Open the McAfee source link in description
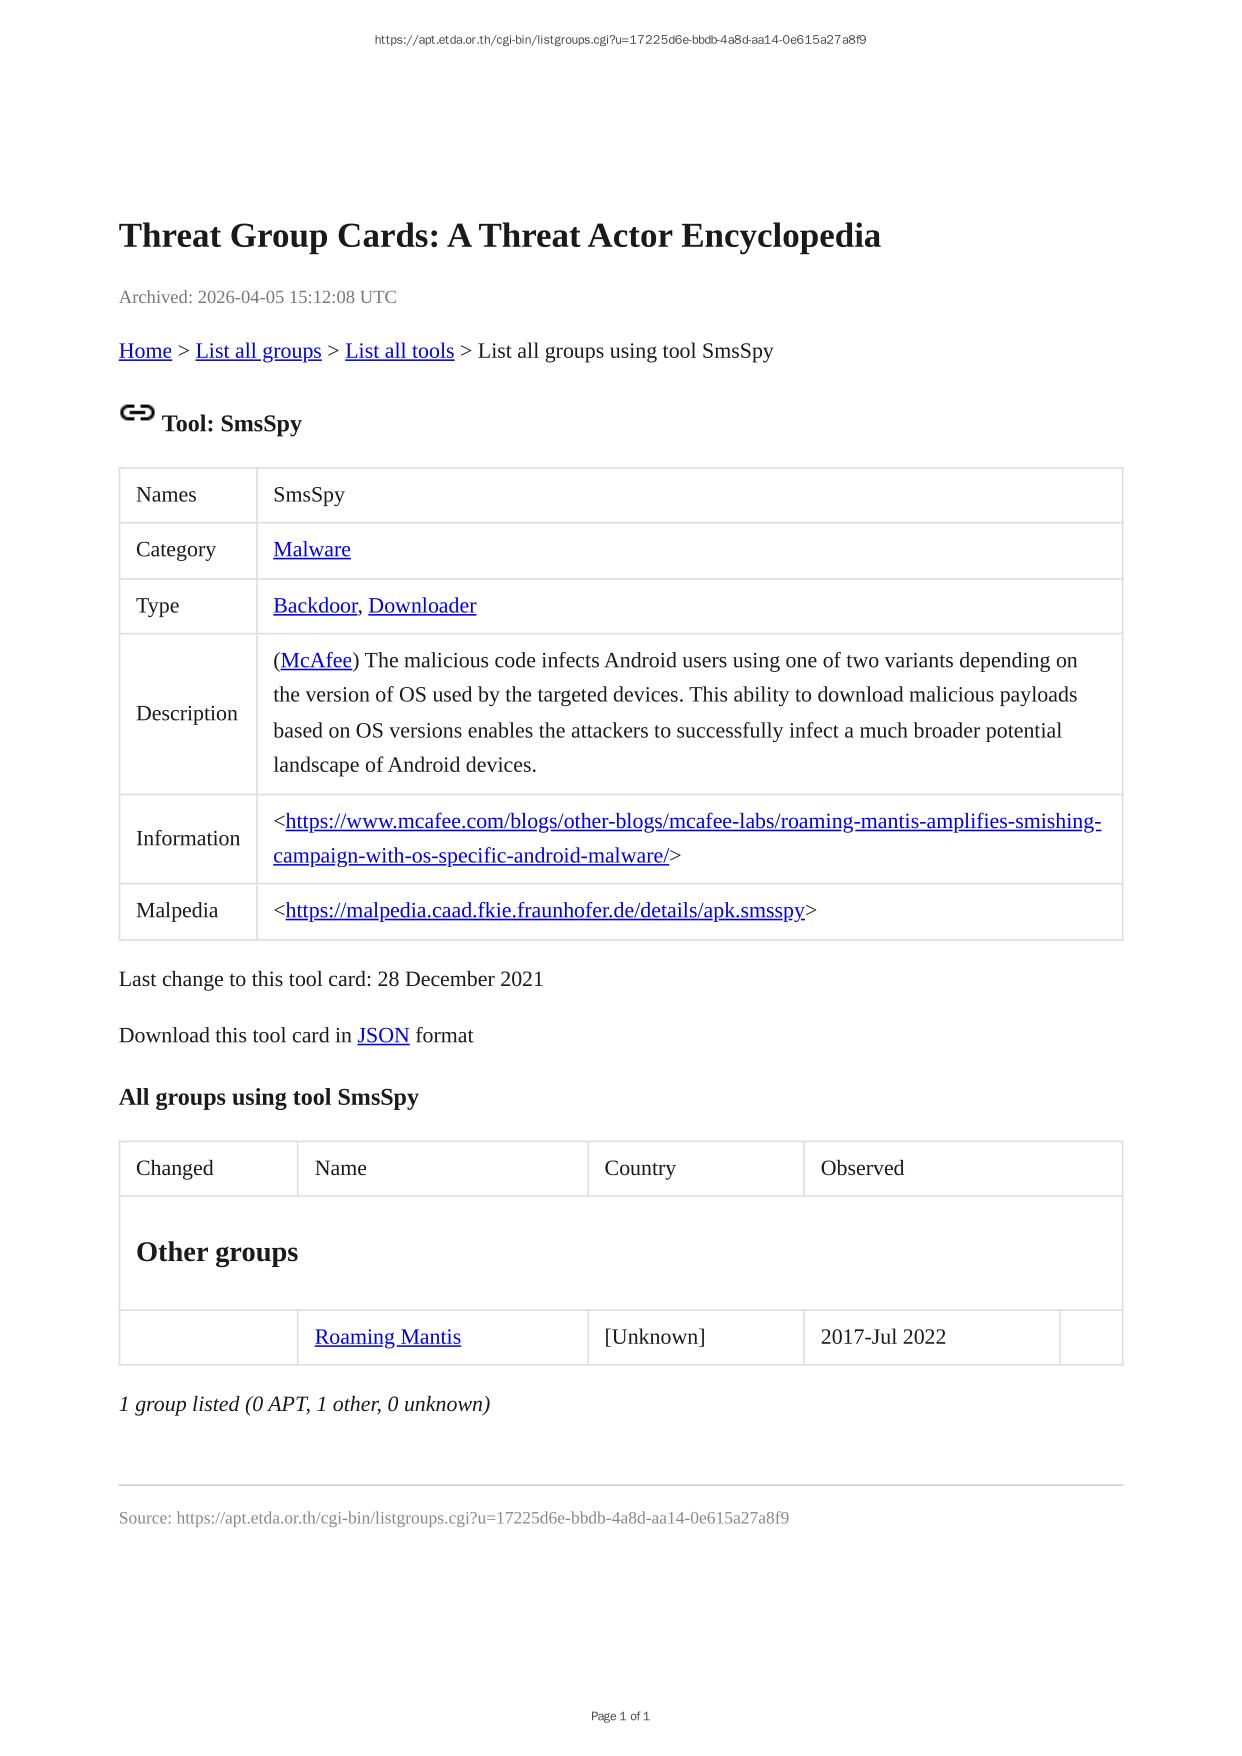Image resolution: width=1242 pixels, height=1756 pixels. click(316, 661)
